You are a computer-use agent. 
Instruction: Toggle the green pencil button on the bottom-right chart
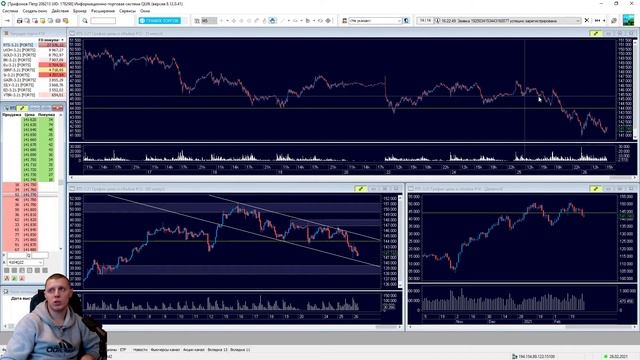(596, 189)
